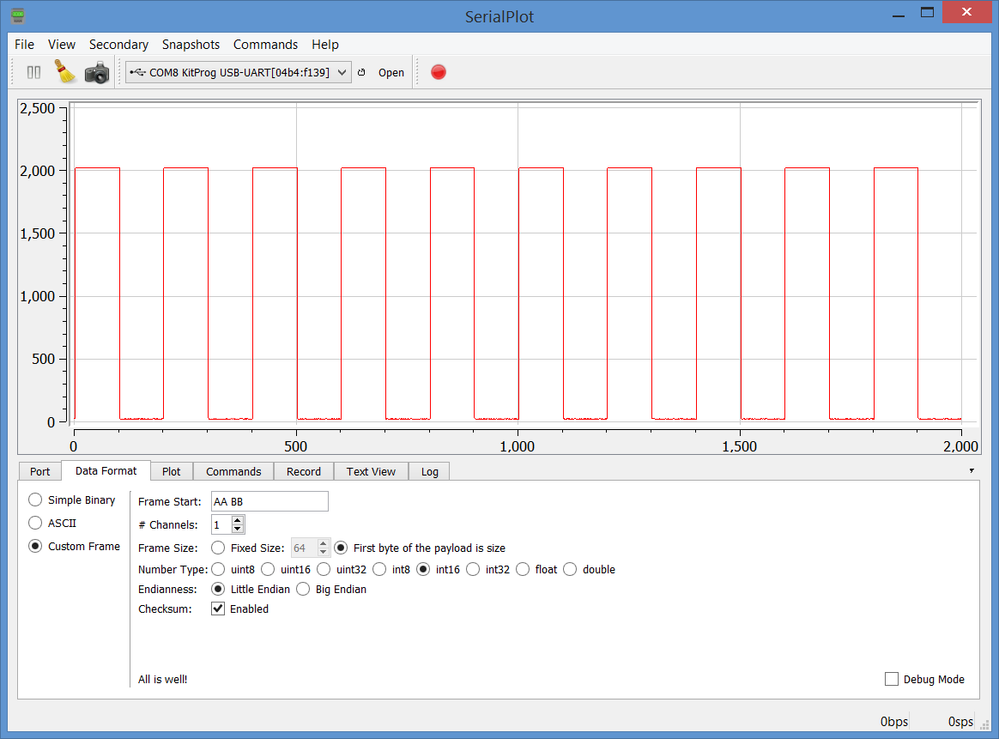The width and height of the screenshot is (999, 739).
Task: Increase the number of channels with the stepper
Action: 238,520
